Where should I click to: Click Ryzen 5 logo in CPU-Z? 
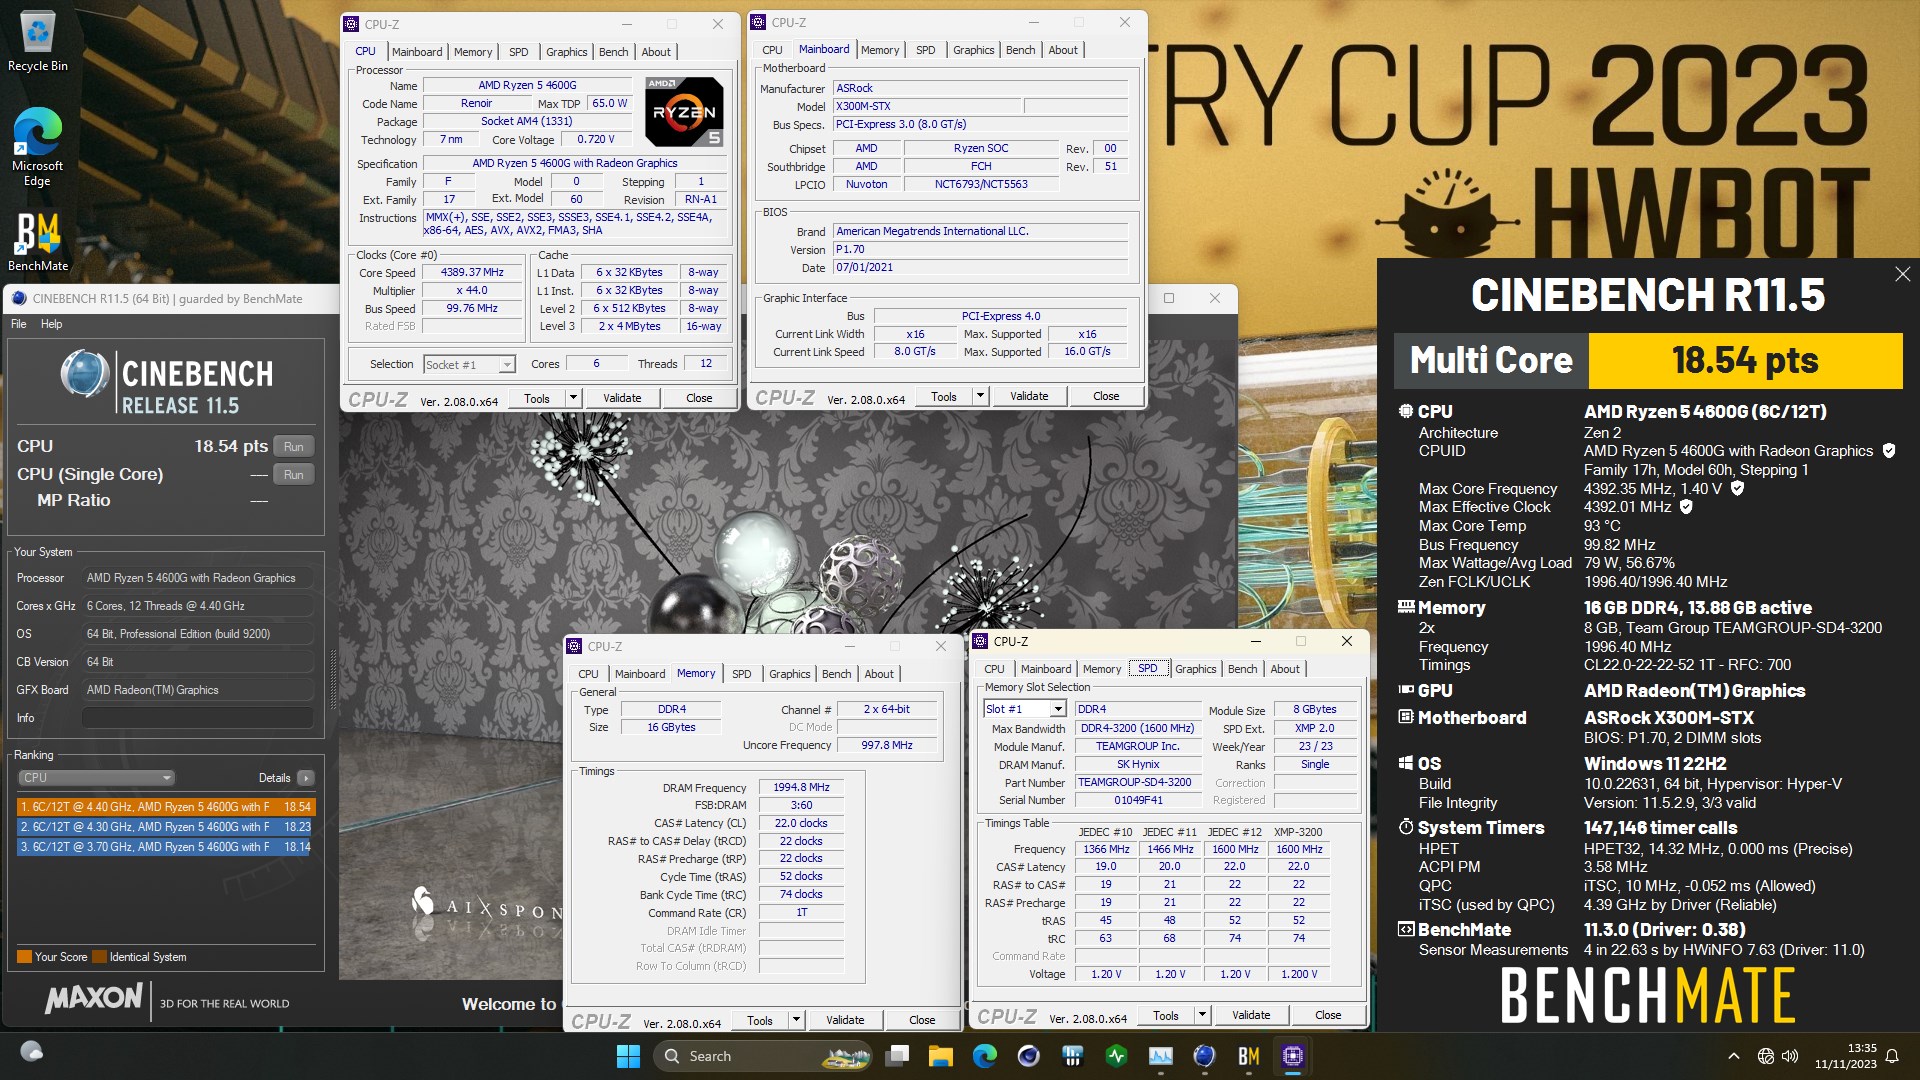click(684, 112)
